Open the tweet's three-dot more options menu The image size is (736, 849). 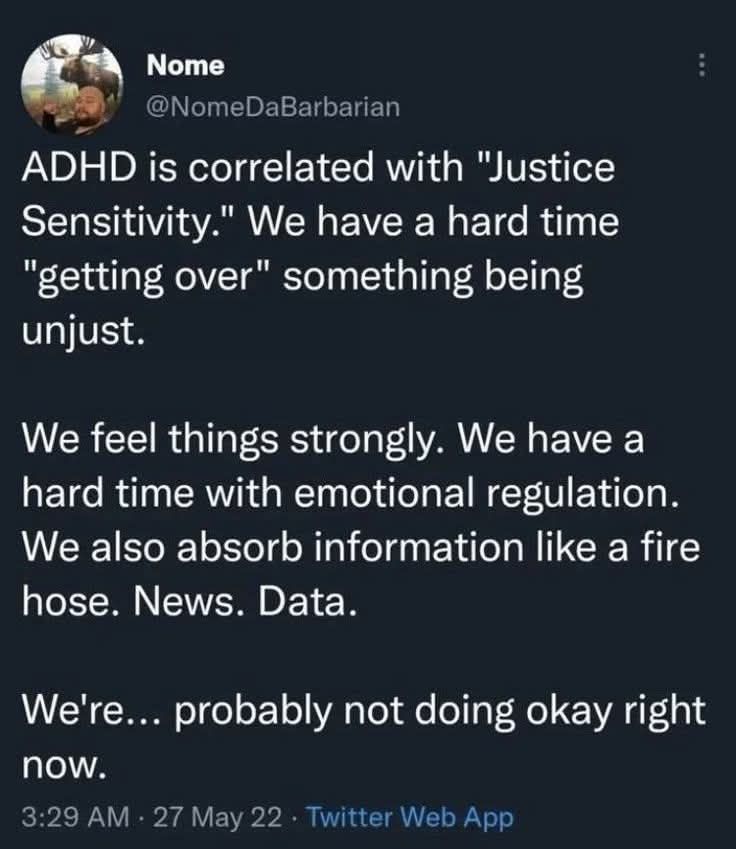[x=702, y=66]
